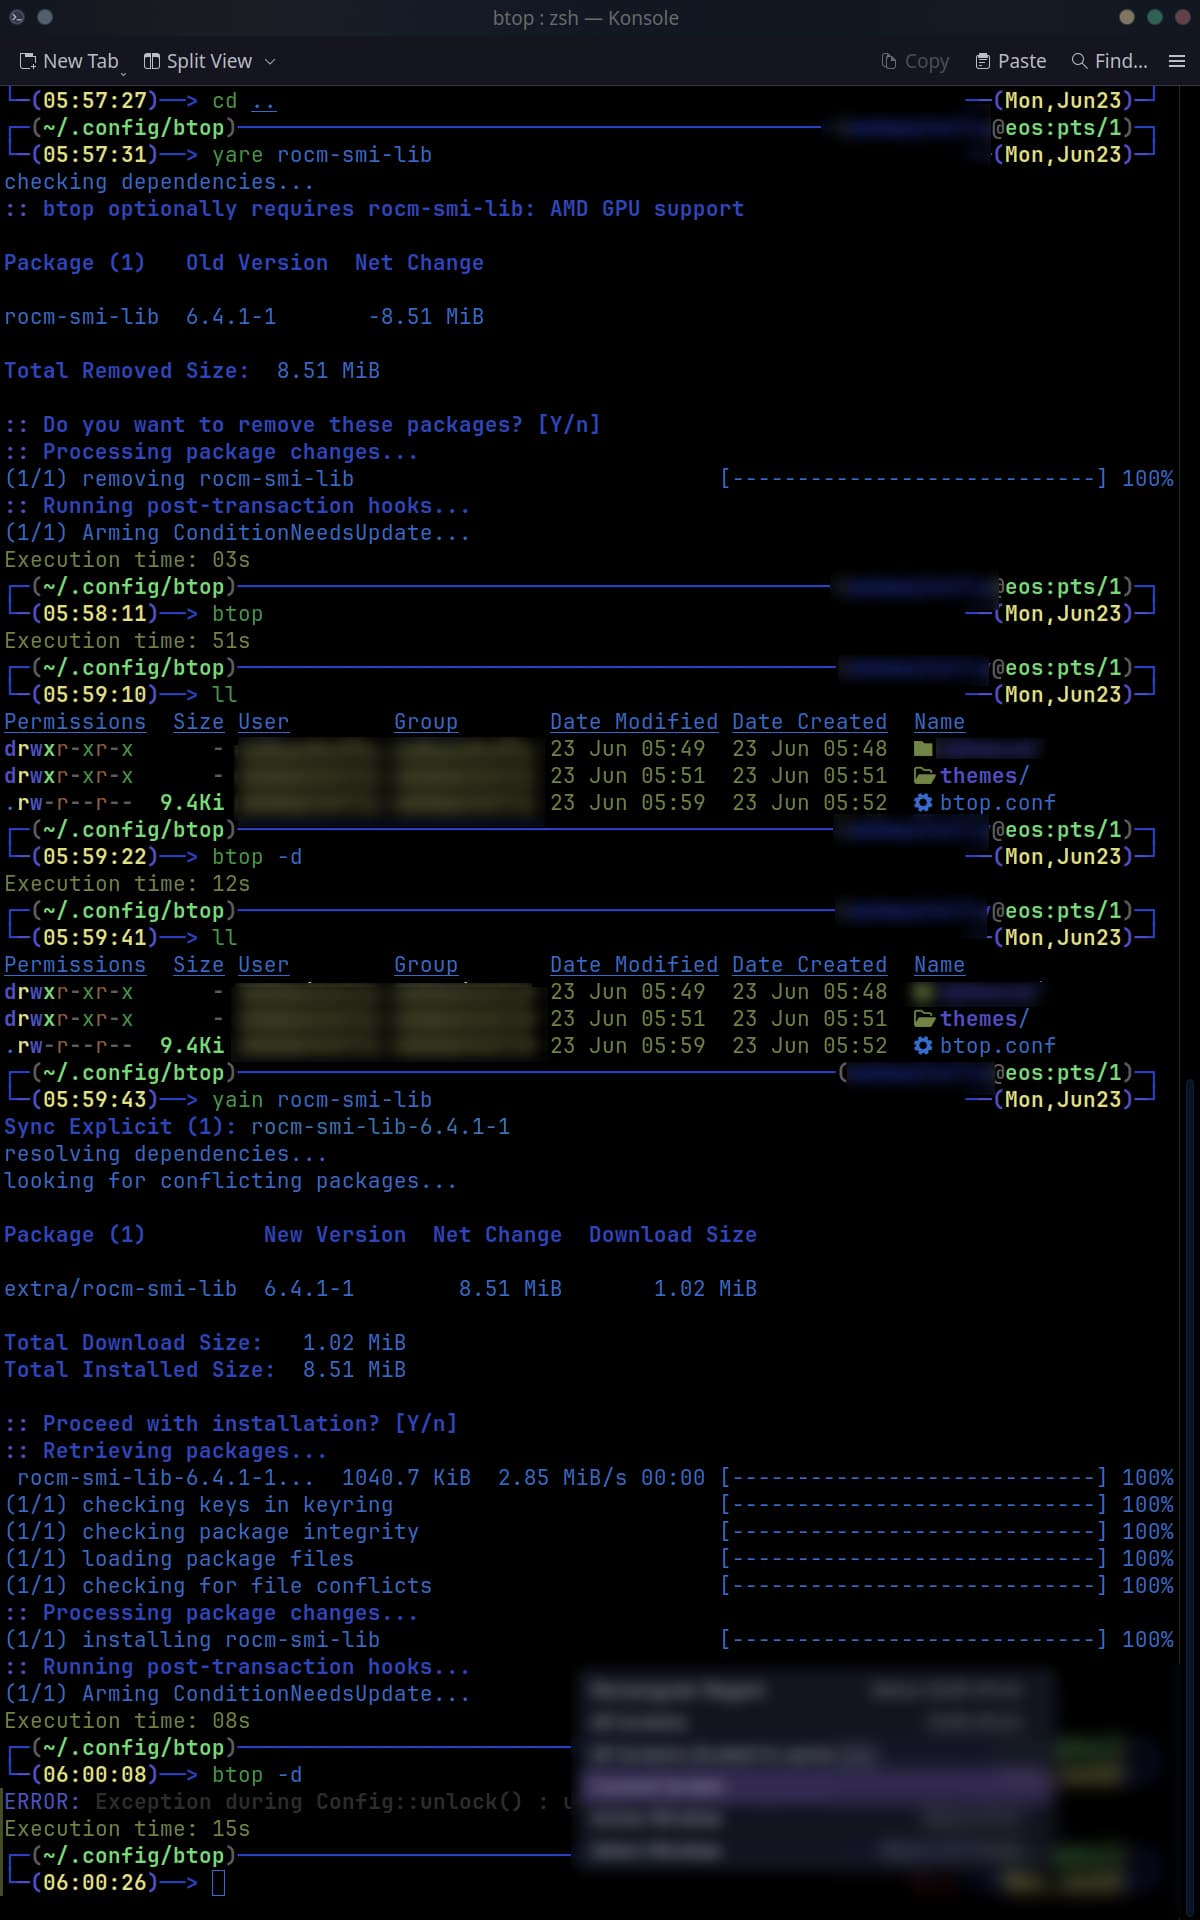Click the themes/ folder icon in second listing
Screen dimensions: 1200x1920
click(924, 1019)
